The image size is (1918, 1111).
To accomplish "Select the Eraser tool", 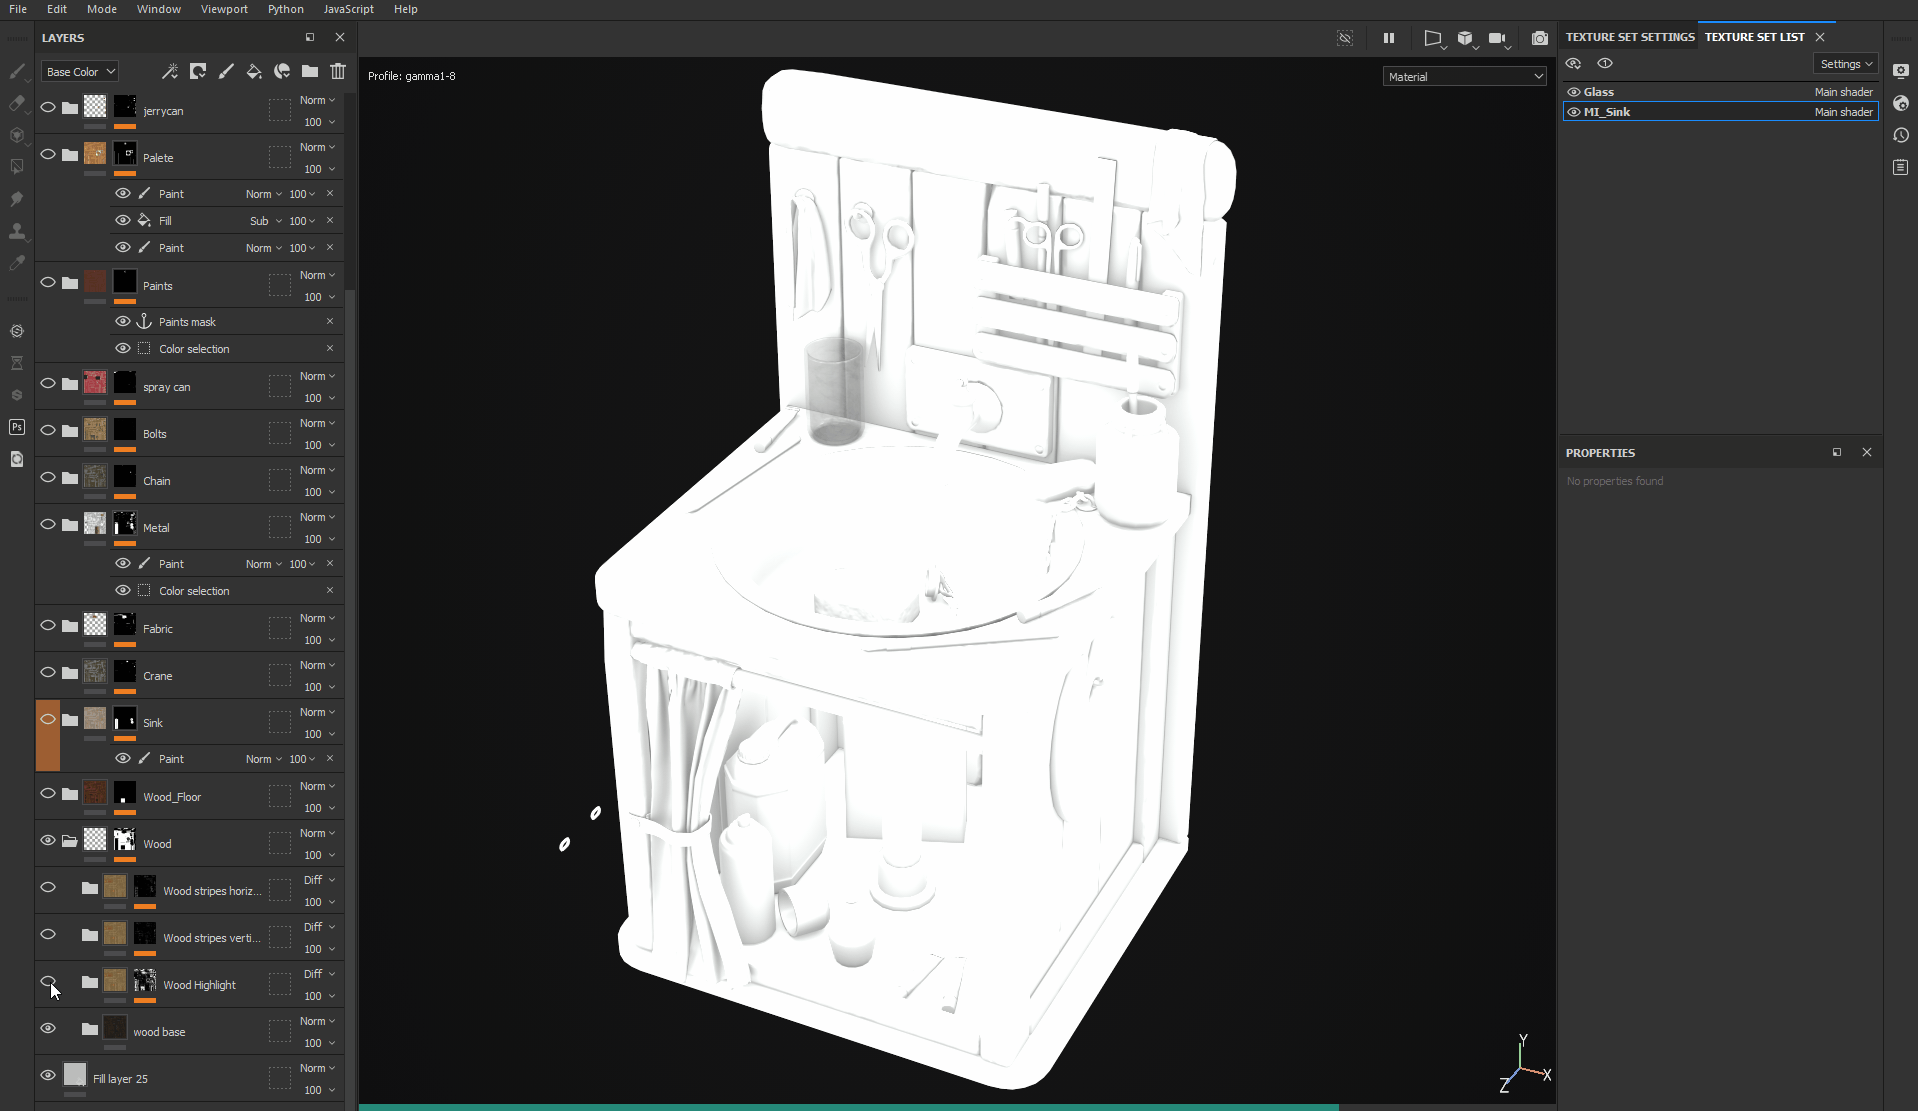I will click(17, 102).
